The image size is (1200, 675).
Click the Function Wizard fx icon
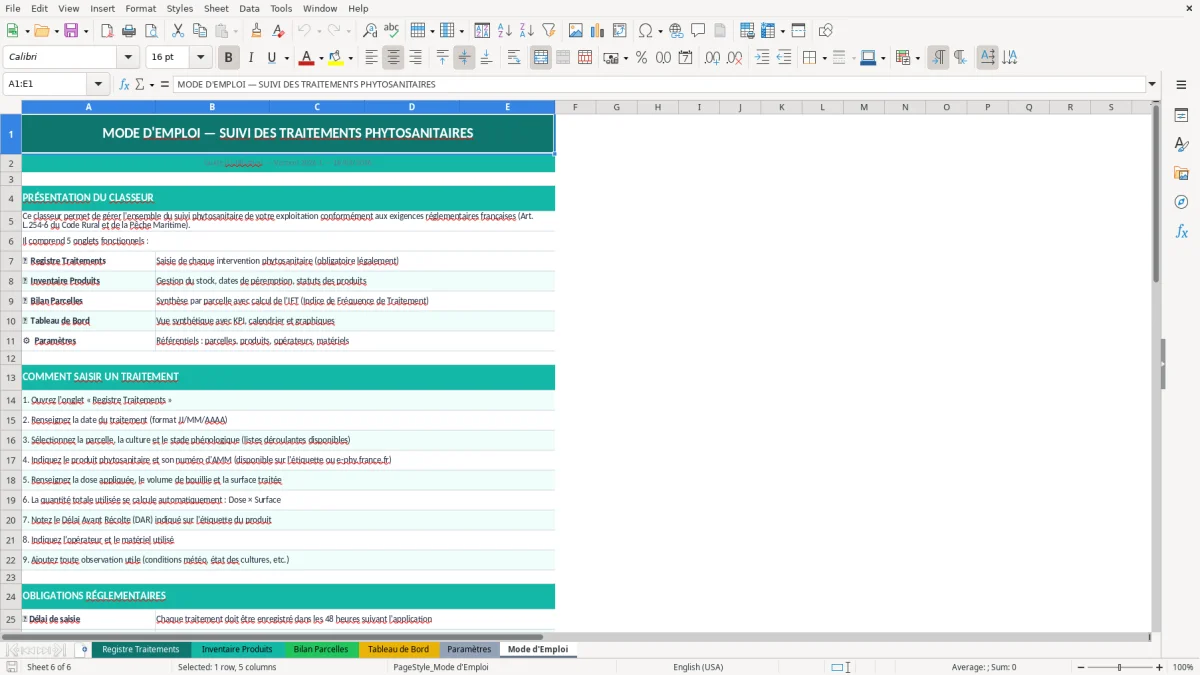click(125, 85)
